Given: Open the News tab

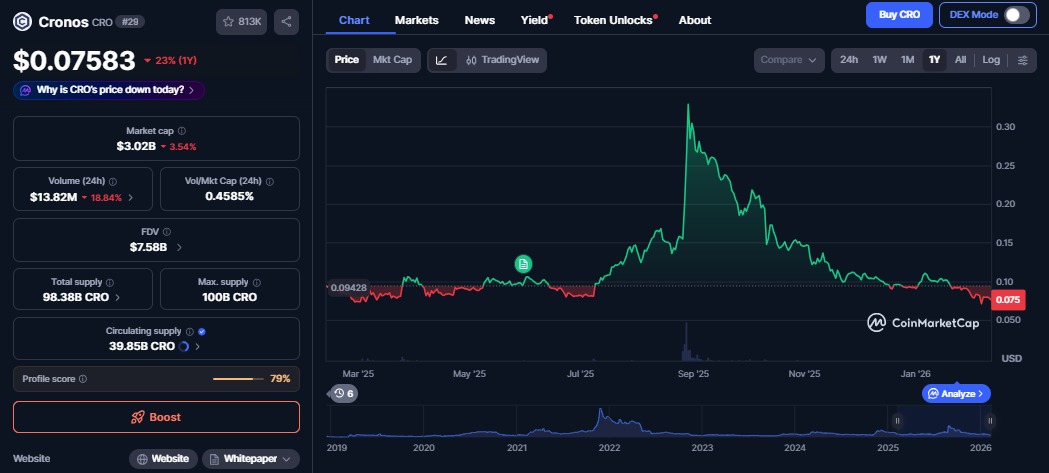Looking at the screenshot, I should pos(480,20).
